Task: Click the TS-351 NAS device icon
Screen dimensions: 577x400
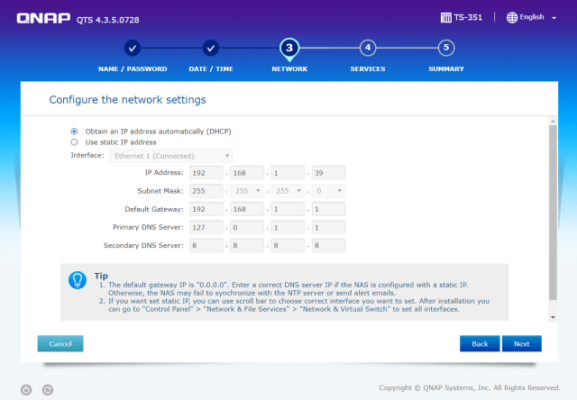Action: click(x=446, y=17)
